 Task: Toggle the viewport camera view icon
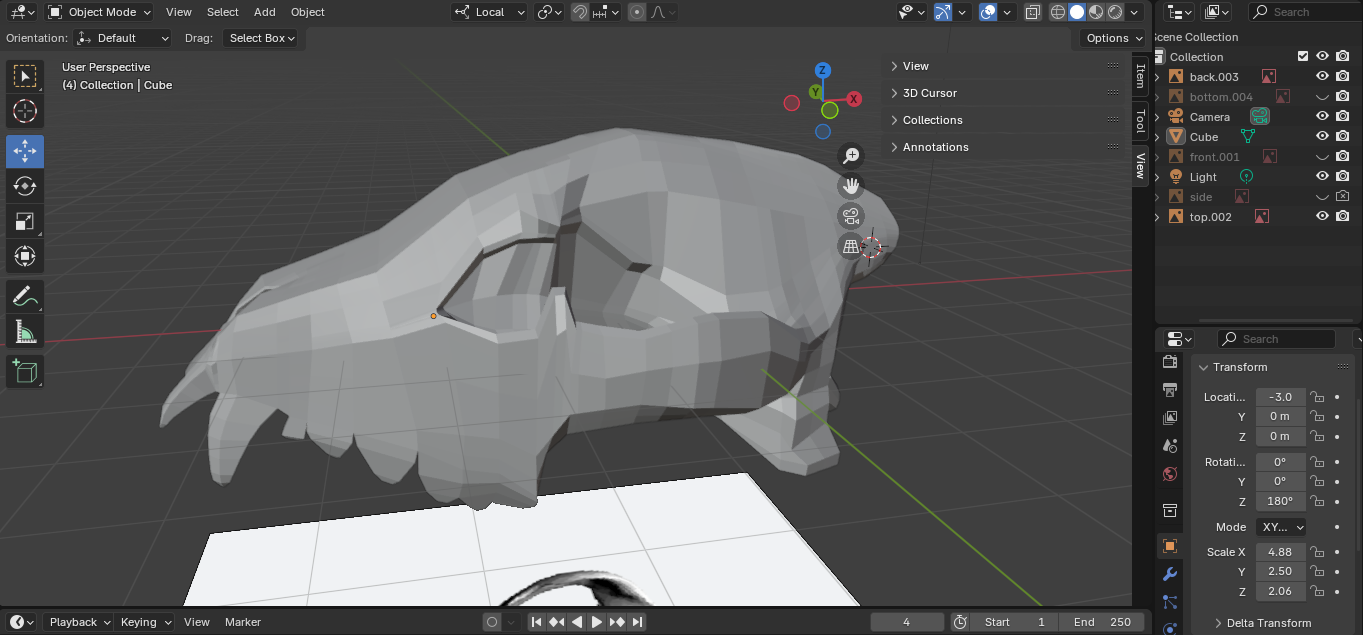pos(851,215)
